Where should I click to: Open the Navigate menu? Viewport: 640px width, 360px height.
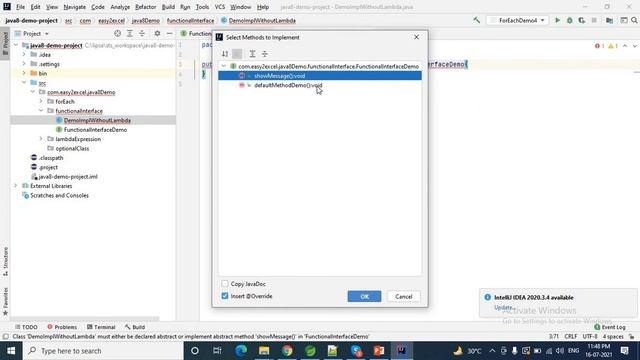point(75,7)
